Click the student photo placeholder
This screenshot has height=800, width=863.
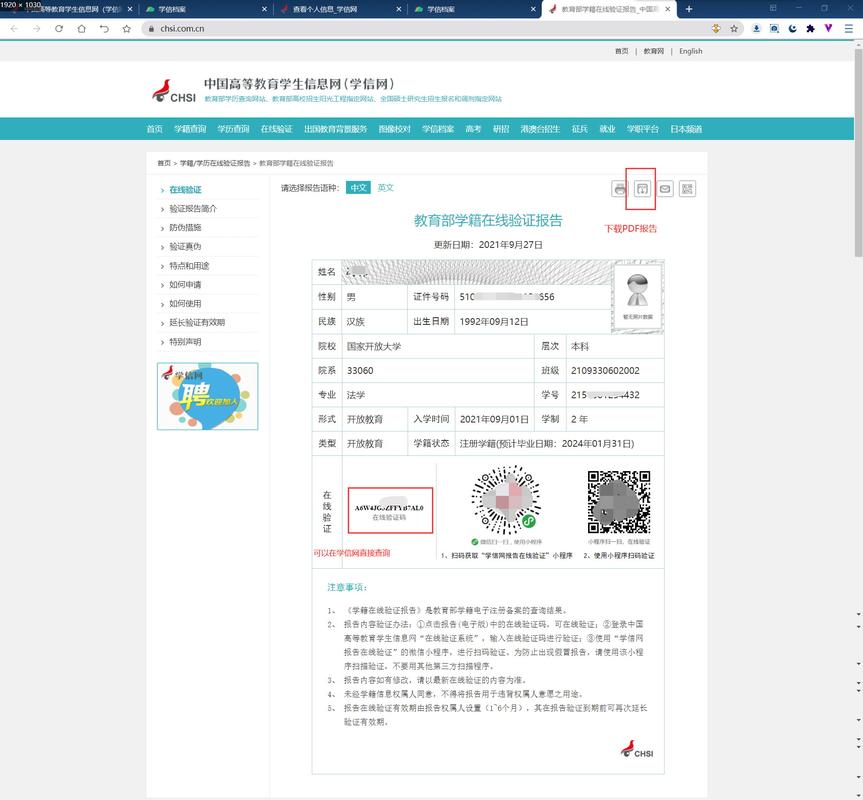(637, 296)
